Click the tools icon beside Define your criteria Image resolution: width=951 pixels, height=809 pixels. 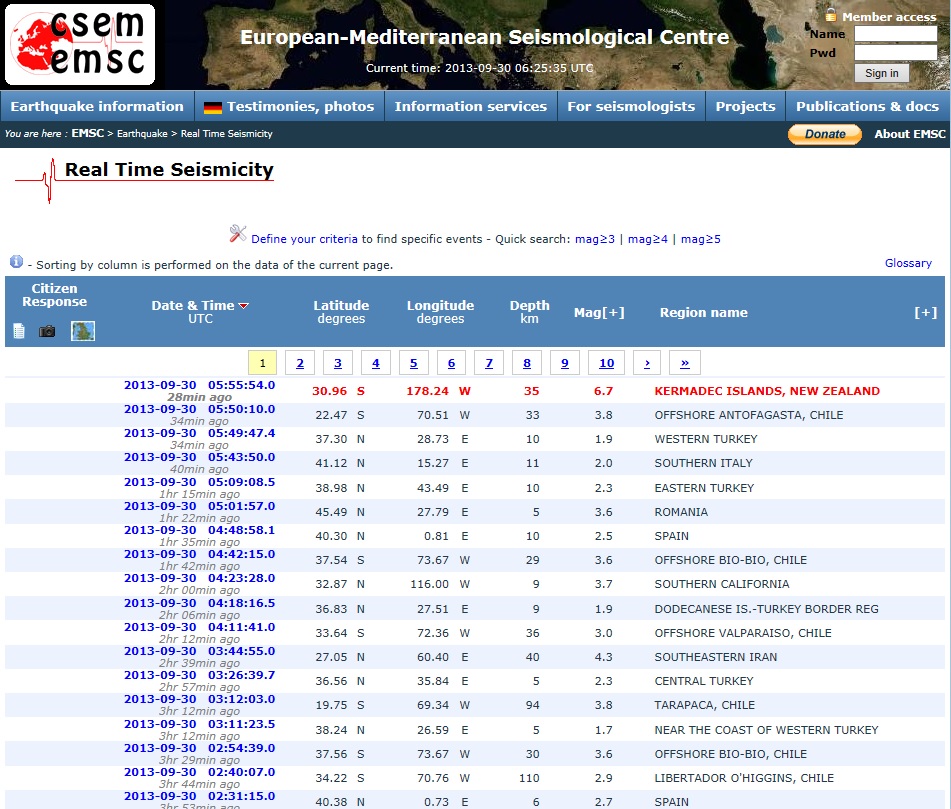point(238,233)
